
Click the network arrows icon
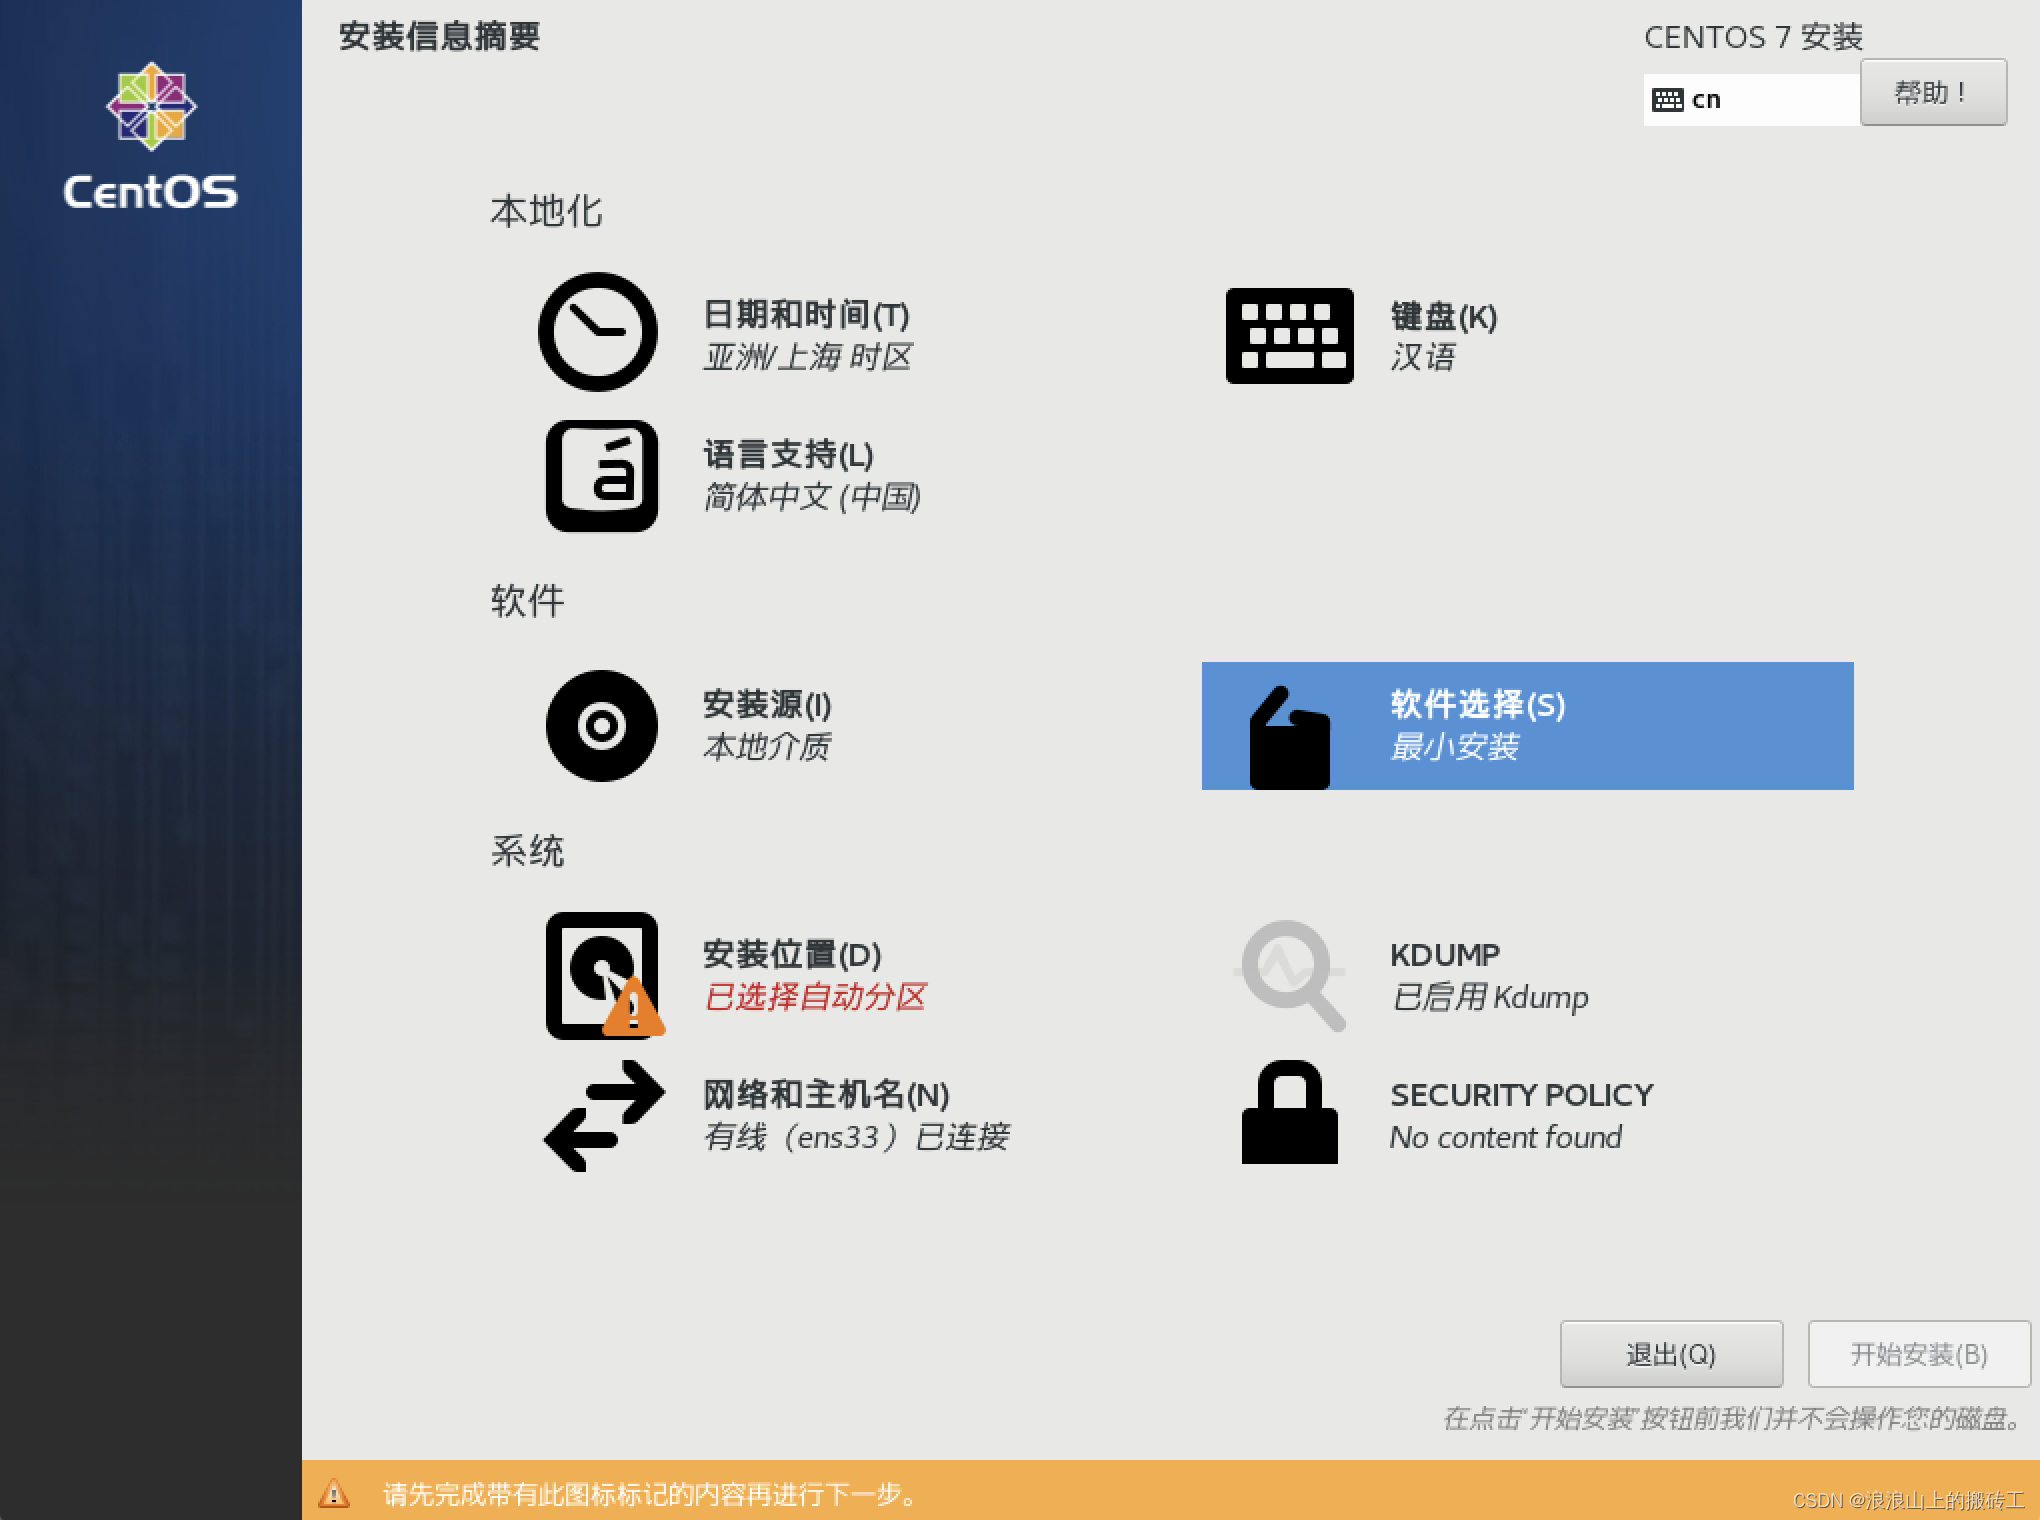point(603,1115)
